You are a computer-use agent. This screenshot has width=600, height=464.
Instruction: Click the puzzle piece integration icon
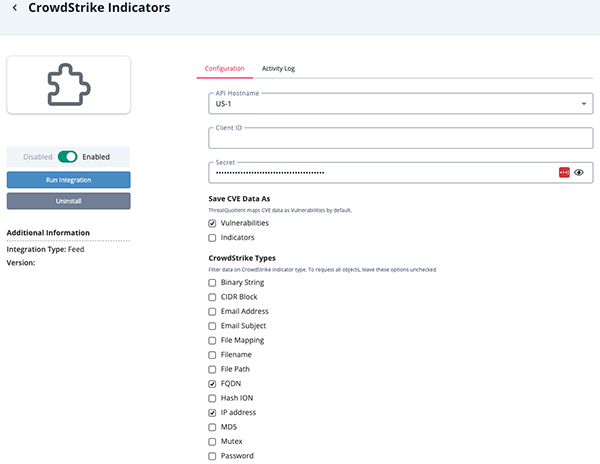69,85
